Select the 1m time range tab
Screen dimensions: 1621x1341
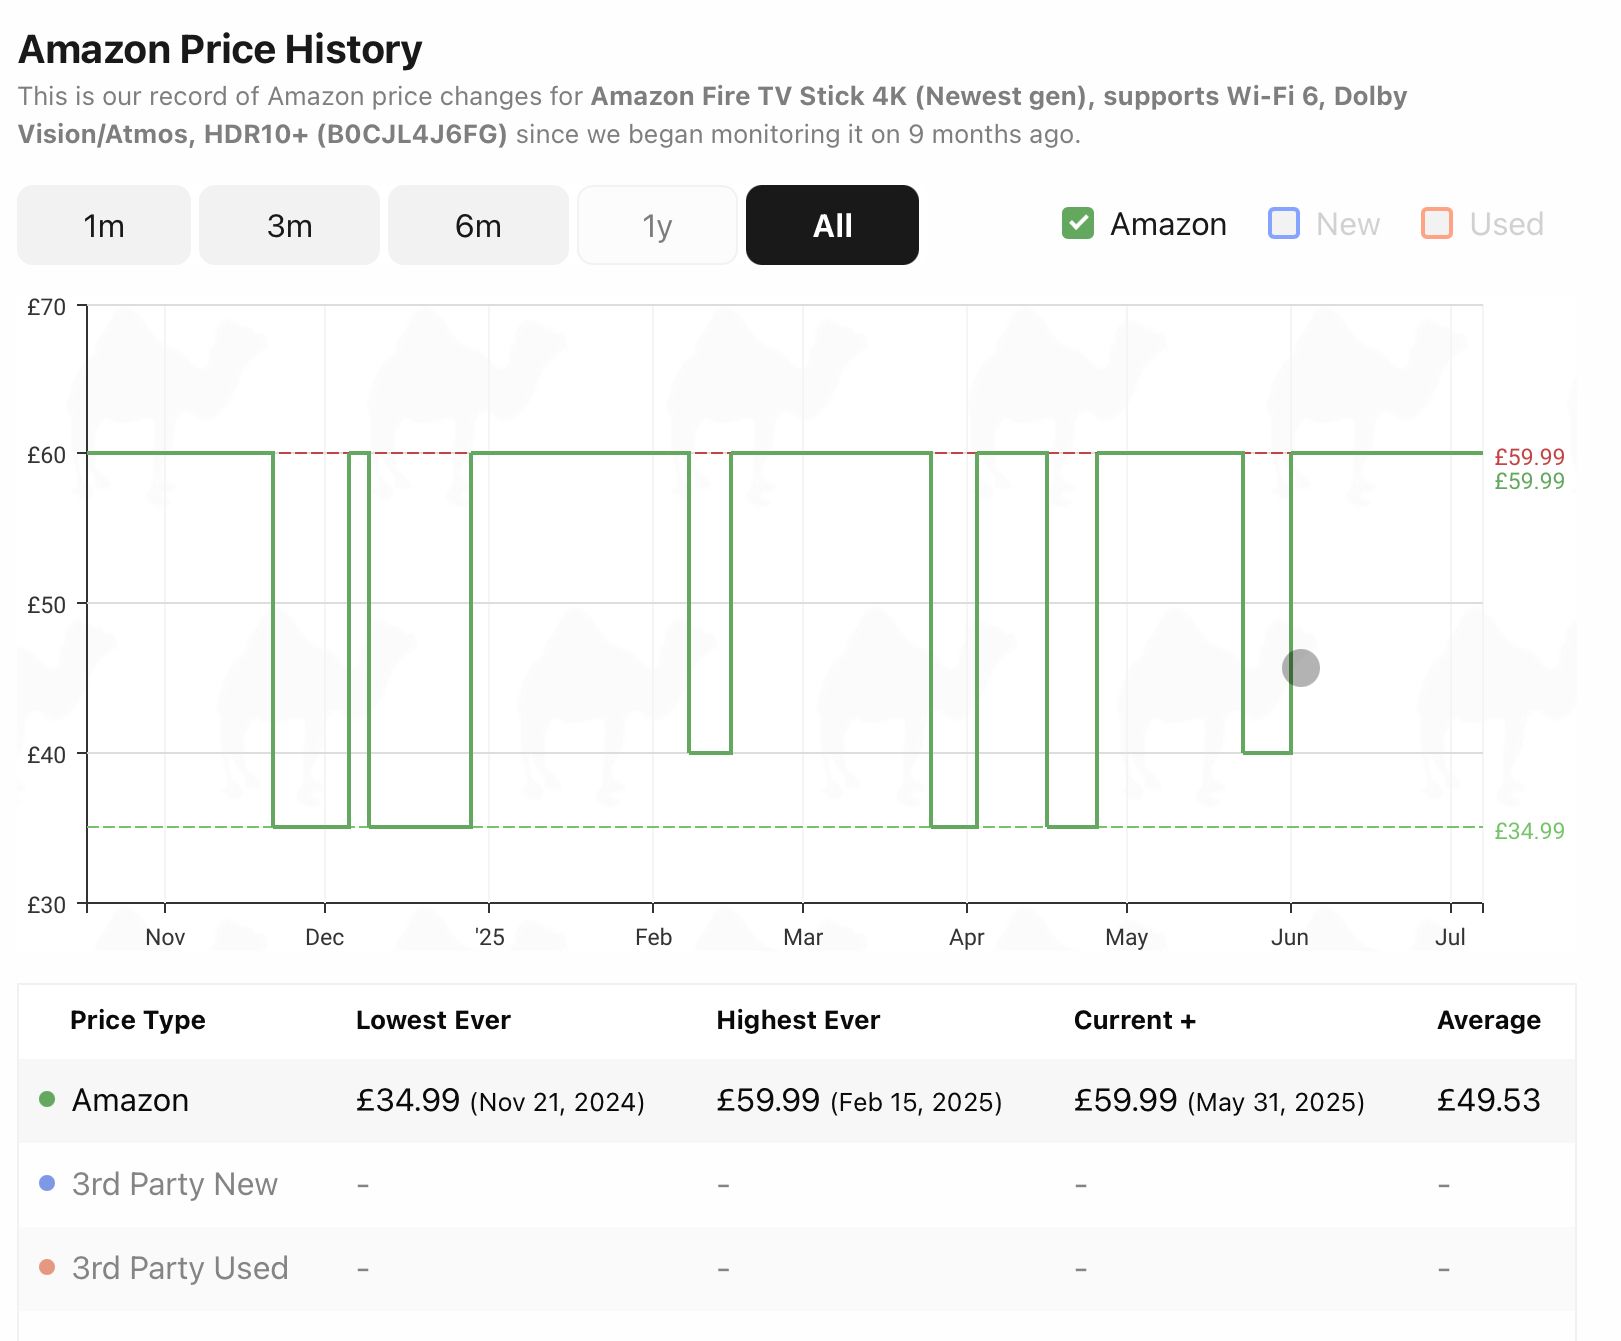pos(104,225)
